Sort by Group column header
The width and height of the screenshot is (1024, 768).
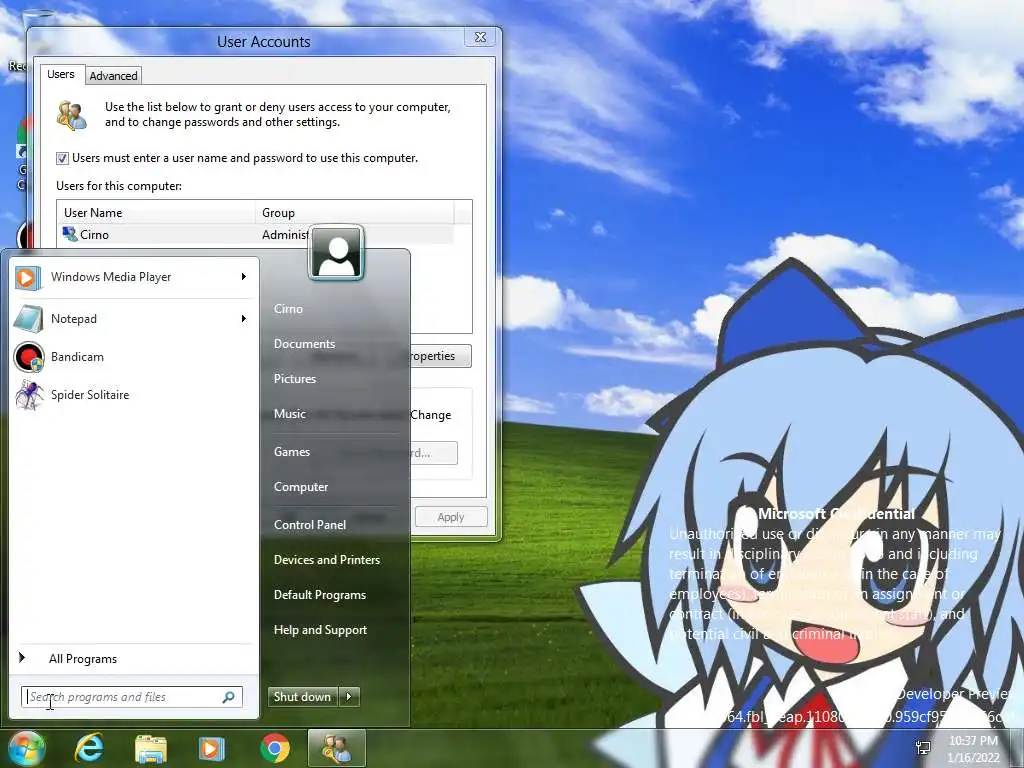(x=355, y=213)
